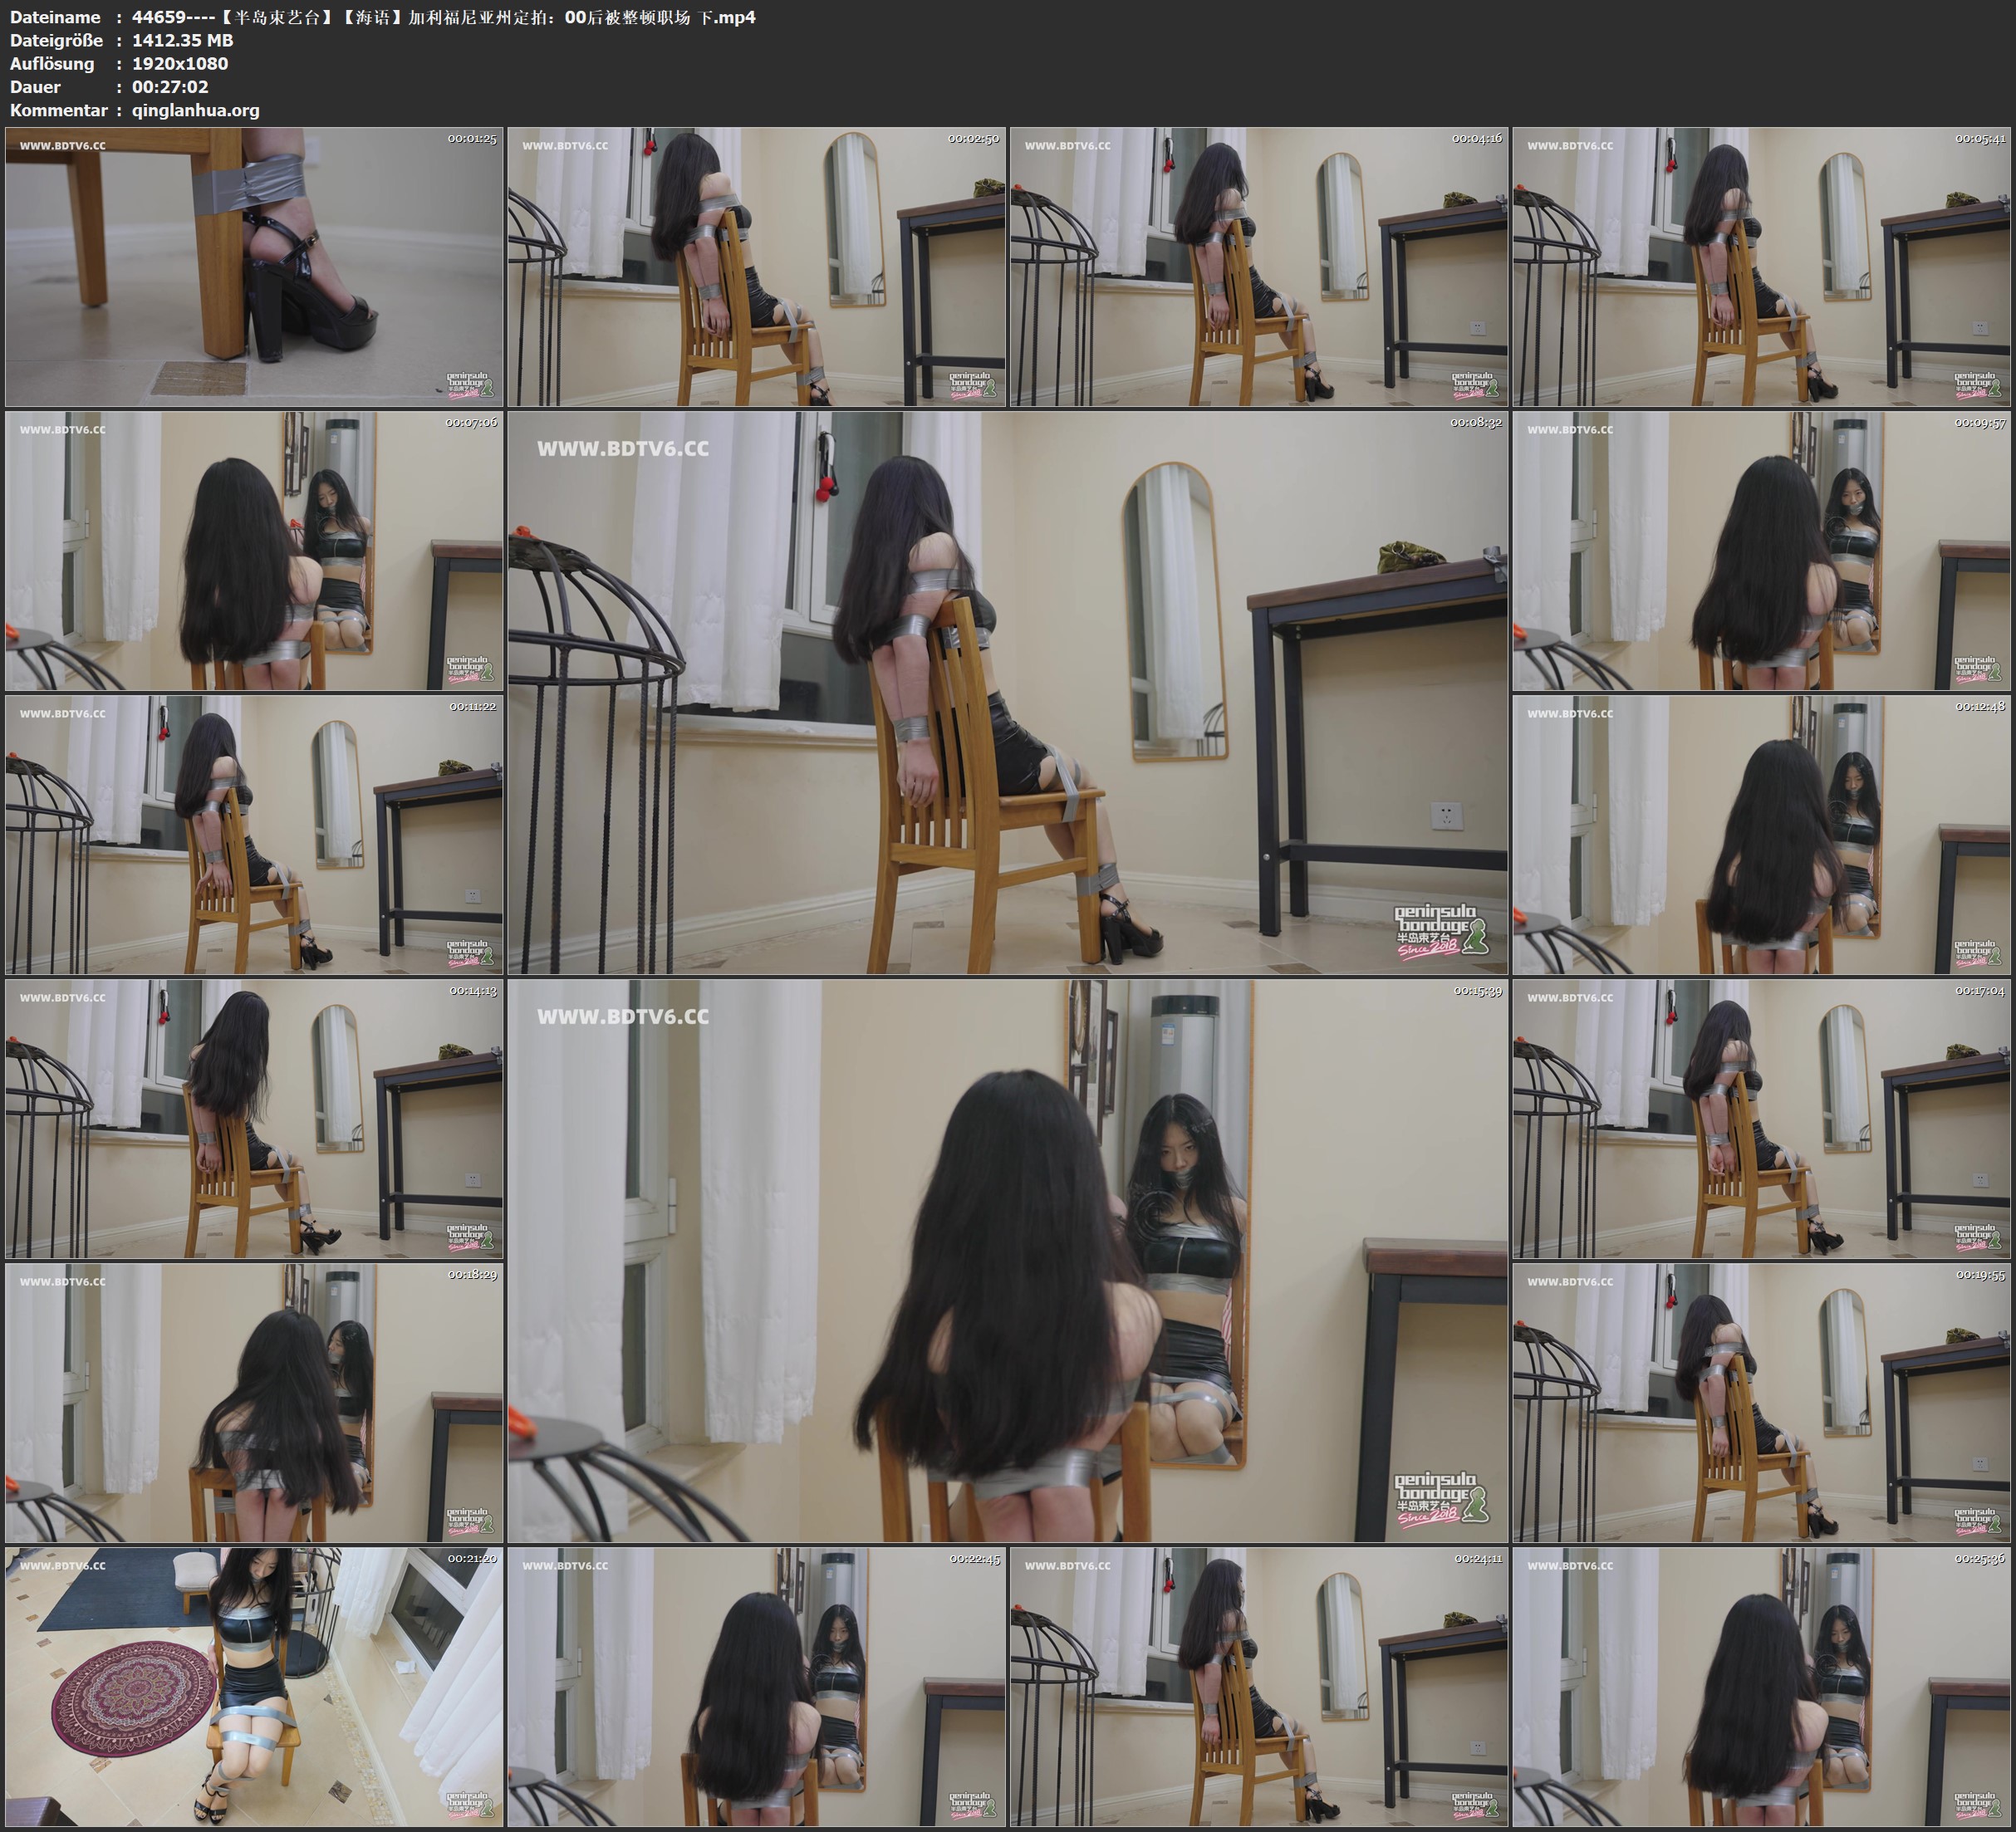This screenshot has height=1832, width=2016.
Task: Open the large frame timestamped 00:08:32
Action: pyautogui.click(x=1007, y=692)
